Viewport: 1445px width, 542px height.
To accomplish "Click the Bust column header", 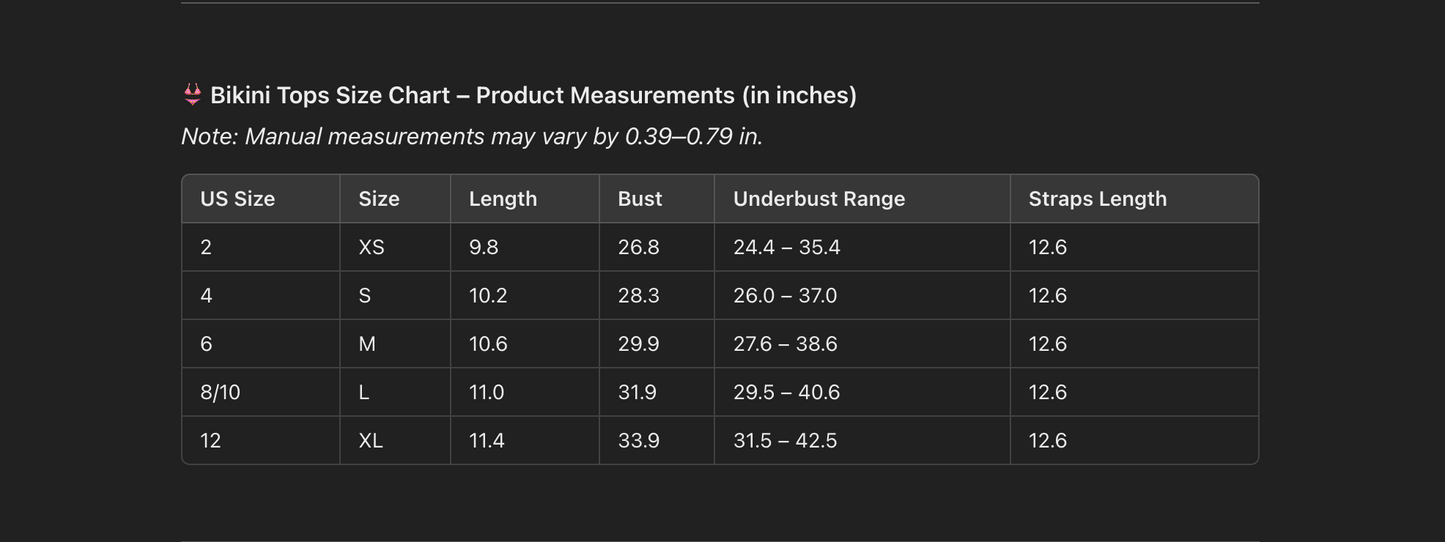I will [x=640, y=199].
